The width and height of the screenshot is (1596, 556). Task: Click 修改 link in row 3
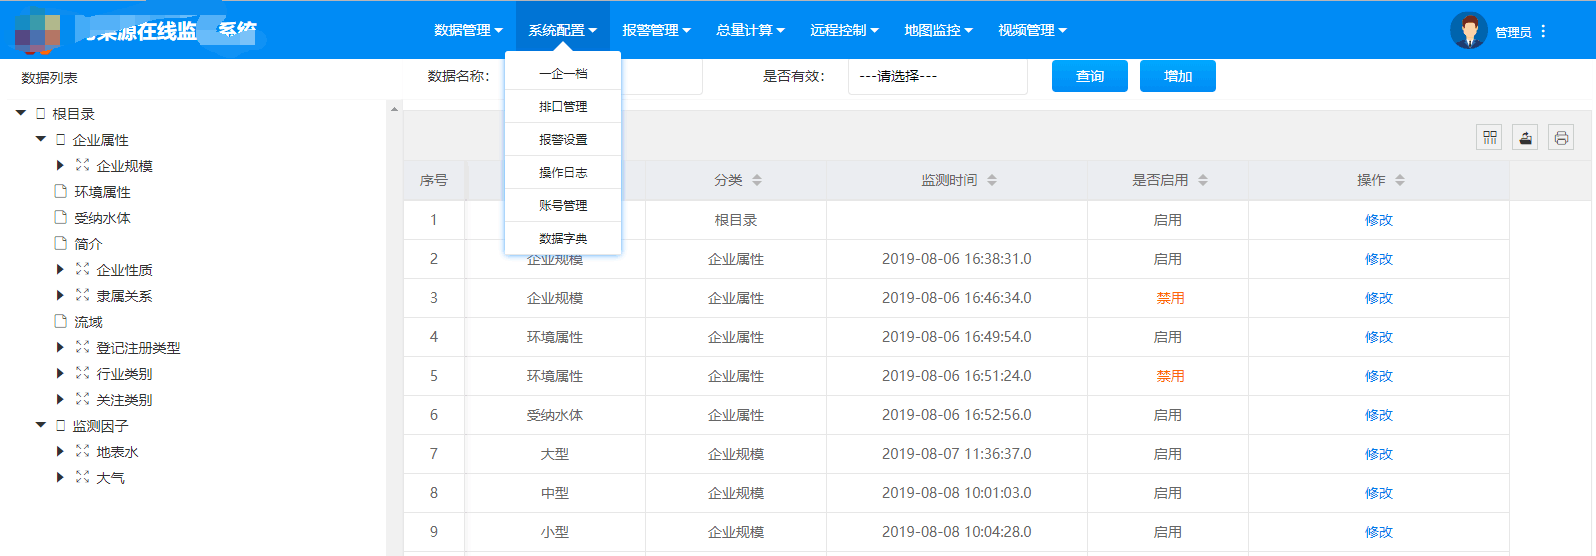(x=1378, y=298)
